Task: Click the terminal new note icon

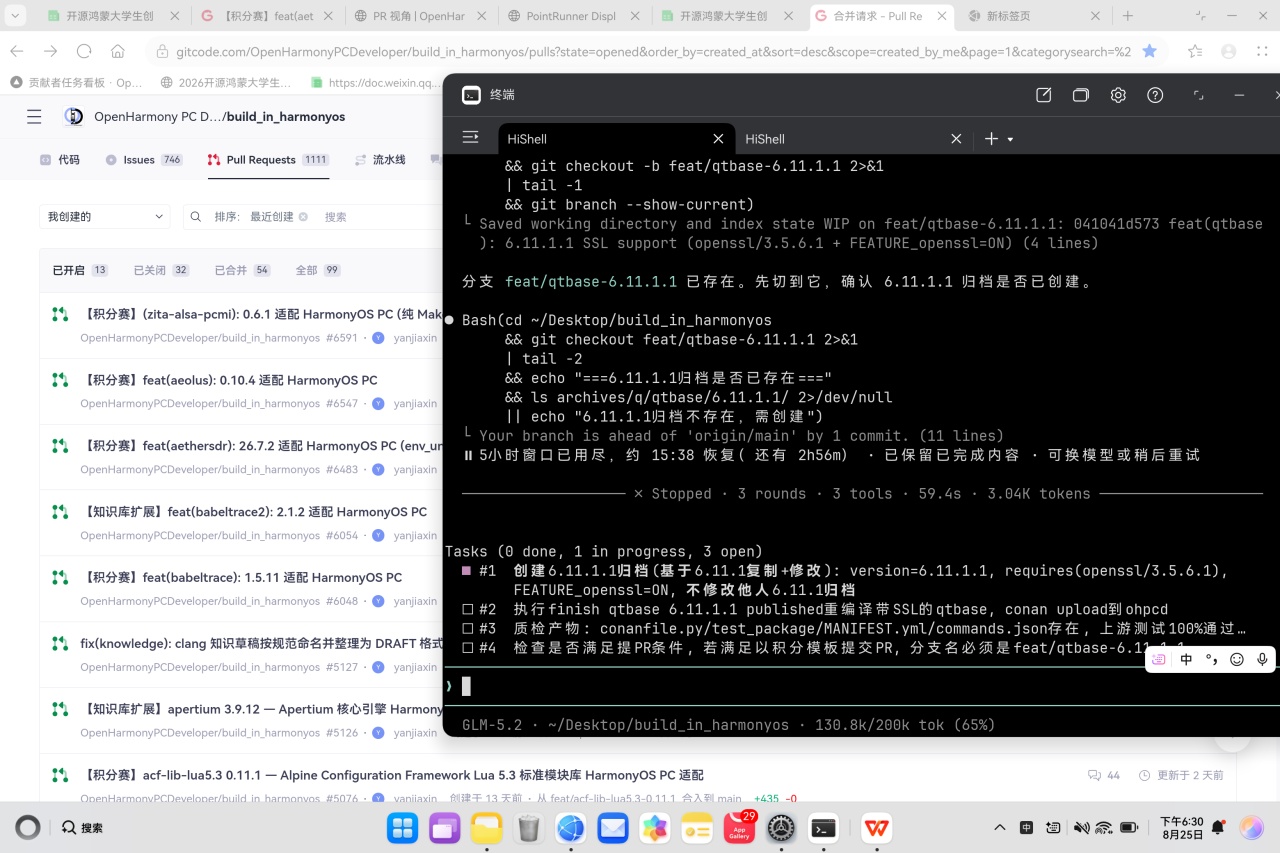Action: pos(1043,95)
